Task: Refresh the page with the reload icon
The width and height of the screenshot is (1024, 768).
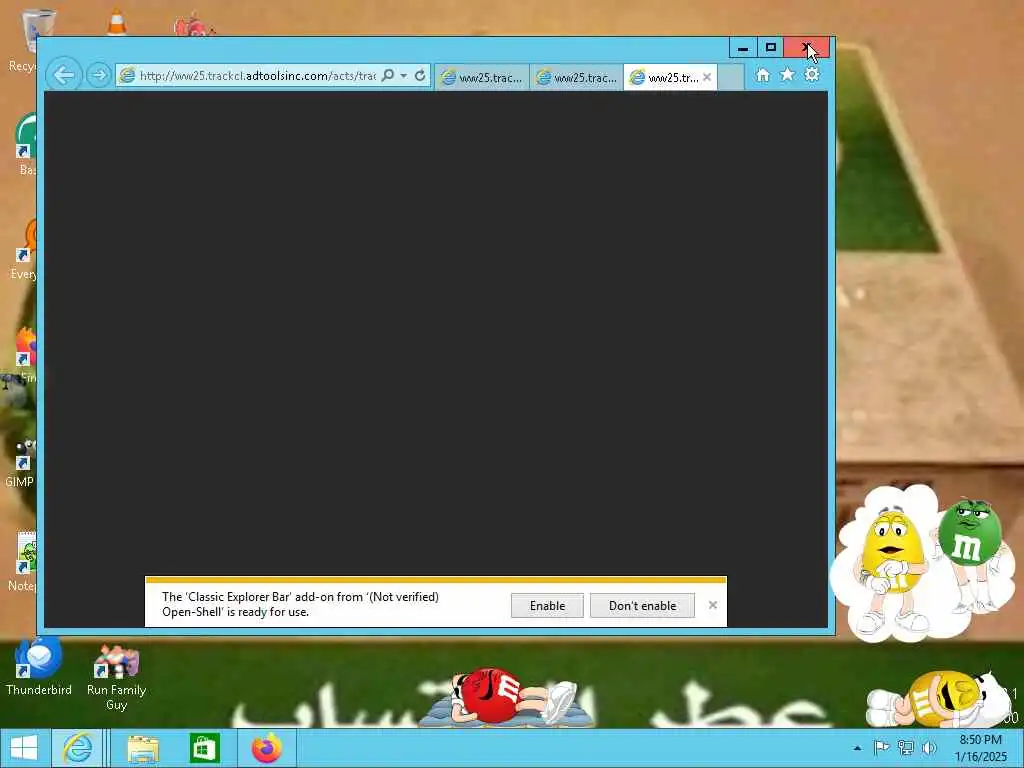Action: 420,75
